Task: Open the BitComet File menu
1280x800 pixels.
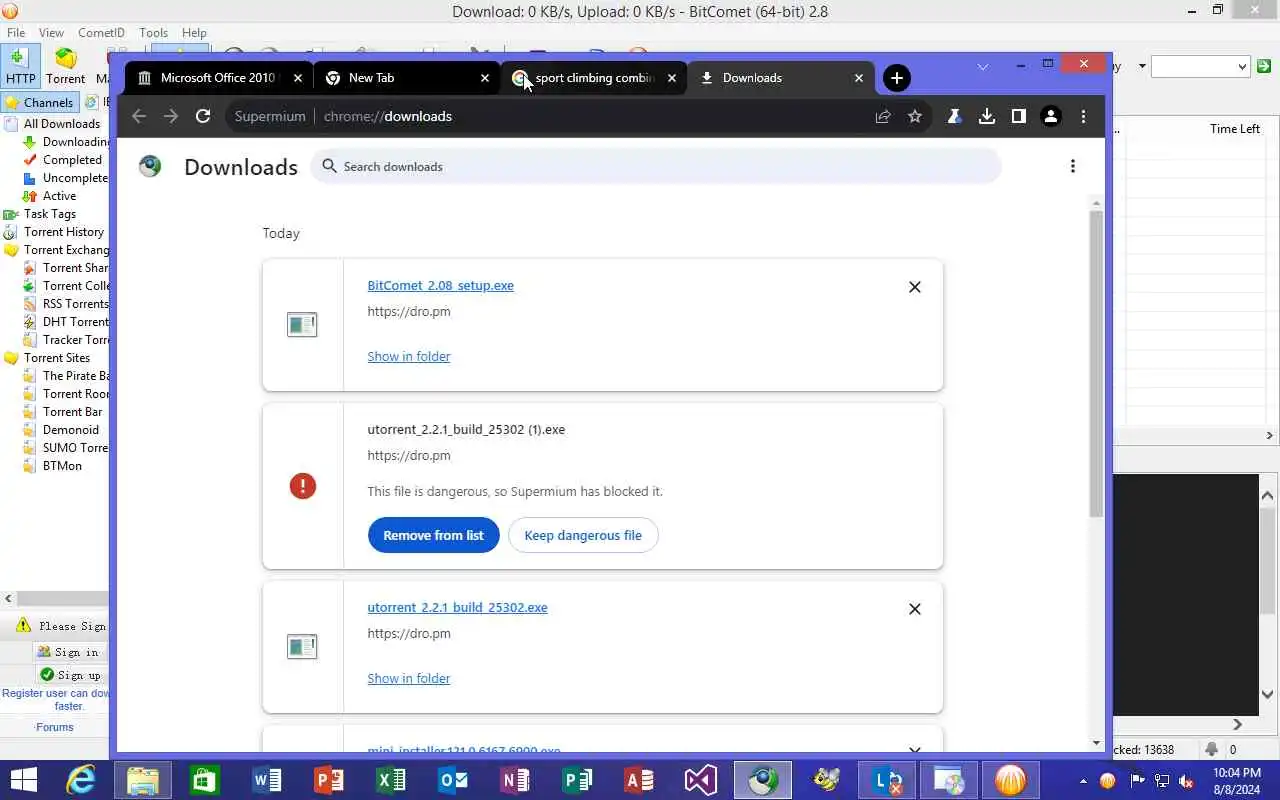Action: pos(16,33)
